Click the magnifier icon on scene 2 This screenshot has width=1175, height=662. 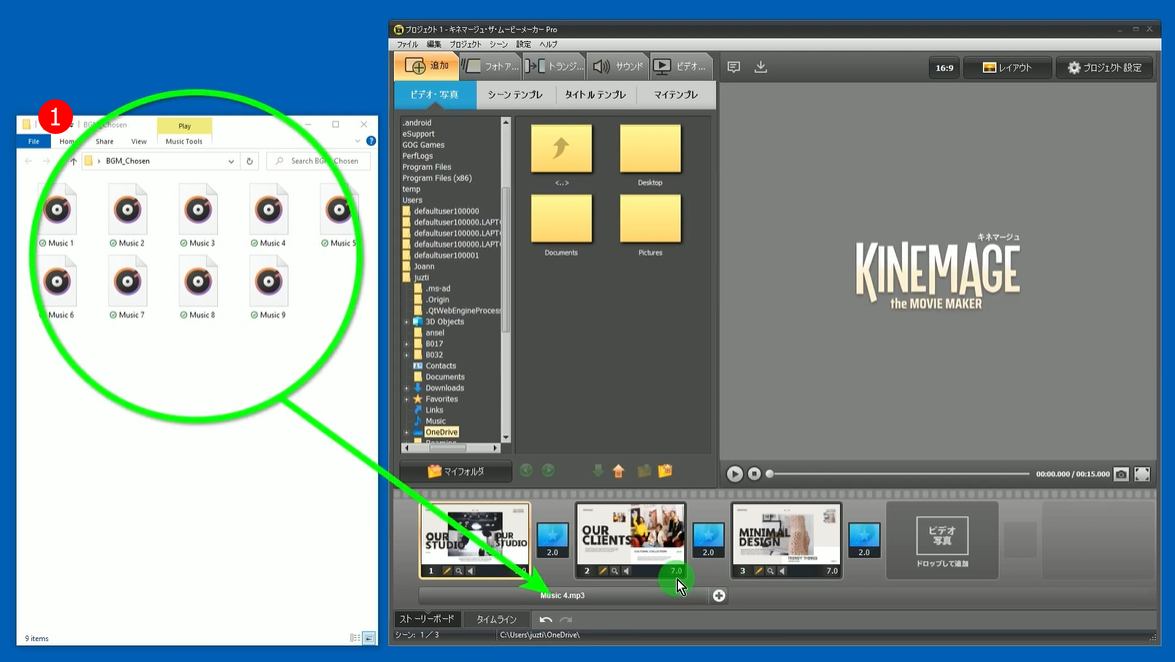click(x=615, y=571)
